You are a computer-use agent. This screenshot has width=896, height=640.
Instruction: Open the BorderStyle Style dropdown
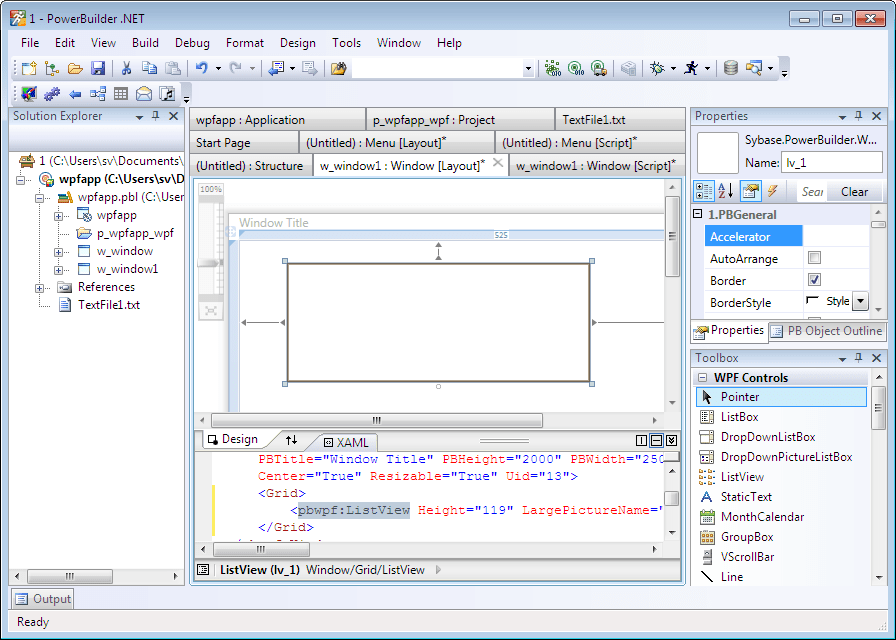click(858, 302)
